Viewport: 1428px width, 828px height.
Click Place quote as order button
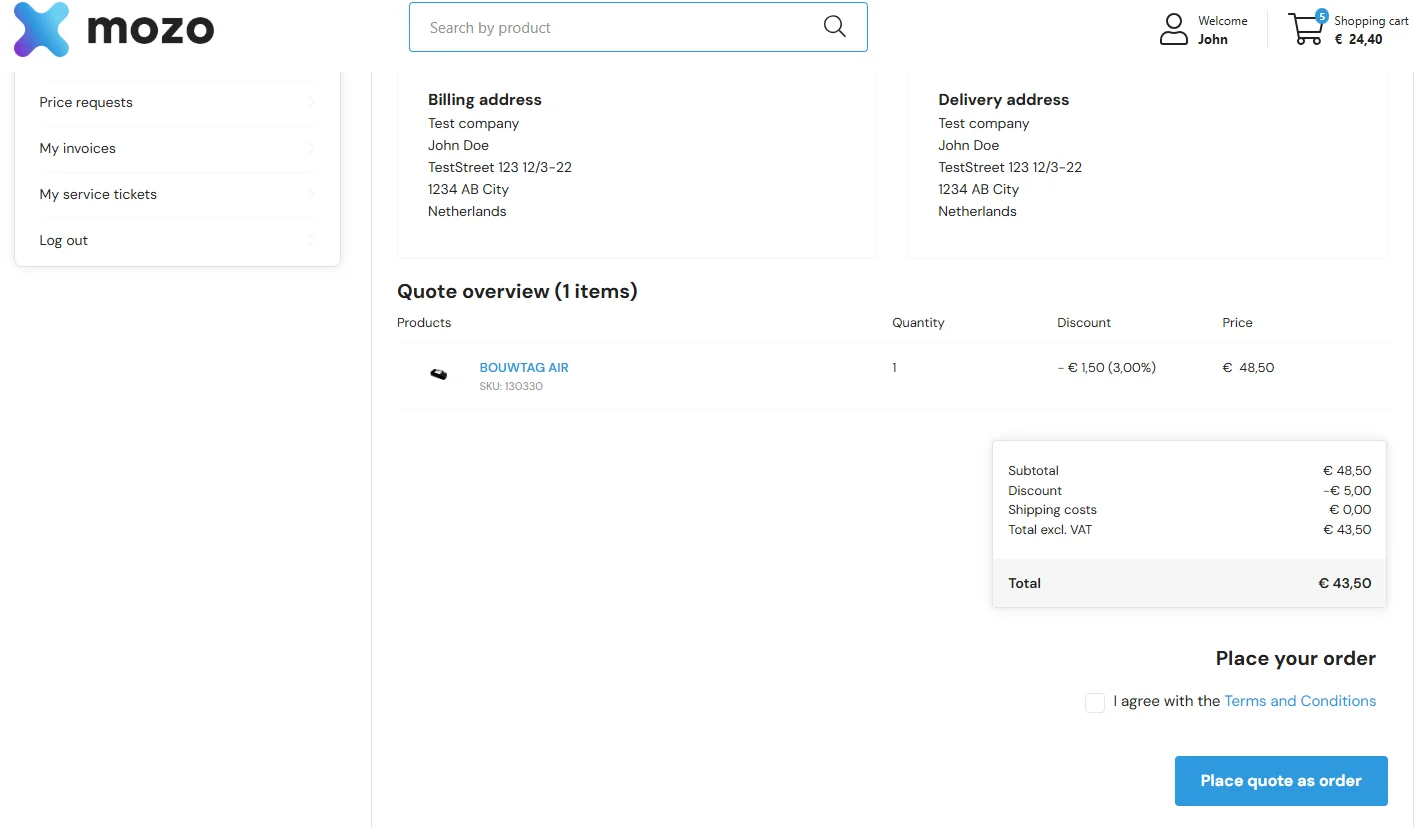(x=1281, y=781)
